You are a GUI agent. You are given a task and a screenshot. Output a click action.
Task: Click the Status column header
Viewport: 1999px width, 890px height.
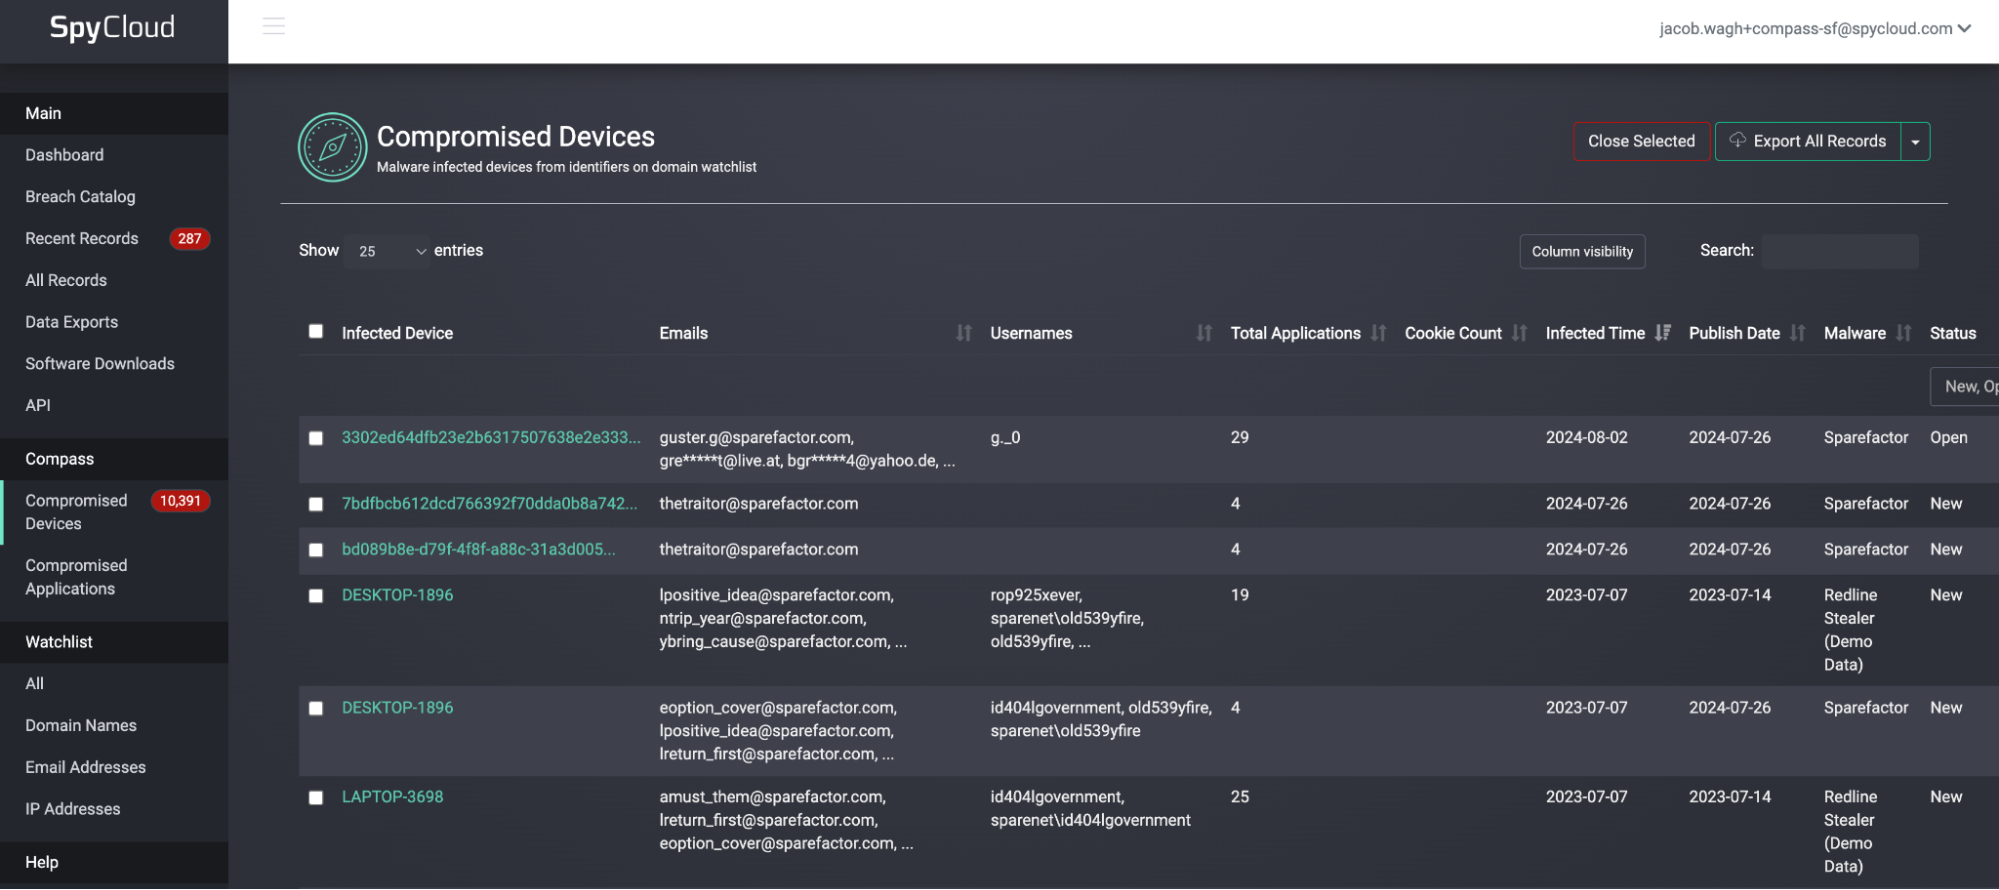point(1953,334)
